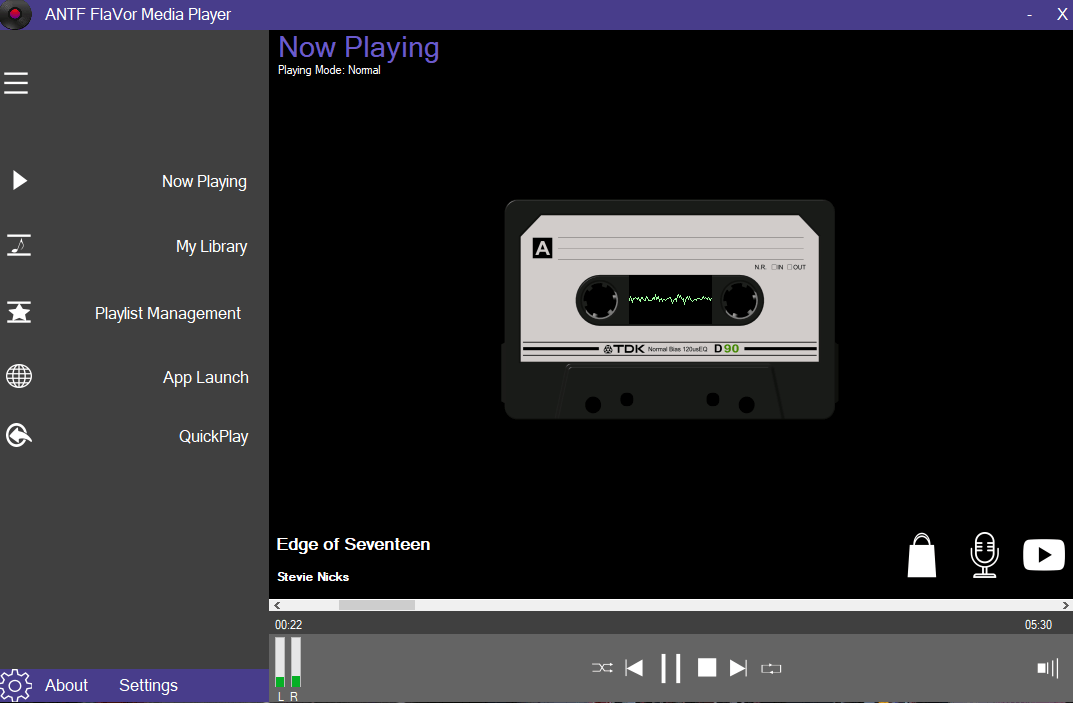Open the App Launch menu item
The height and width of the screenshot is (703, 1073).
(205, 378)
